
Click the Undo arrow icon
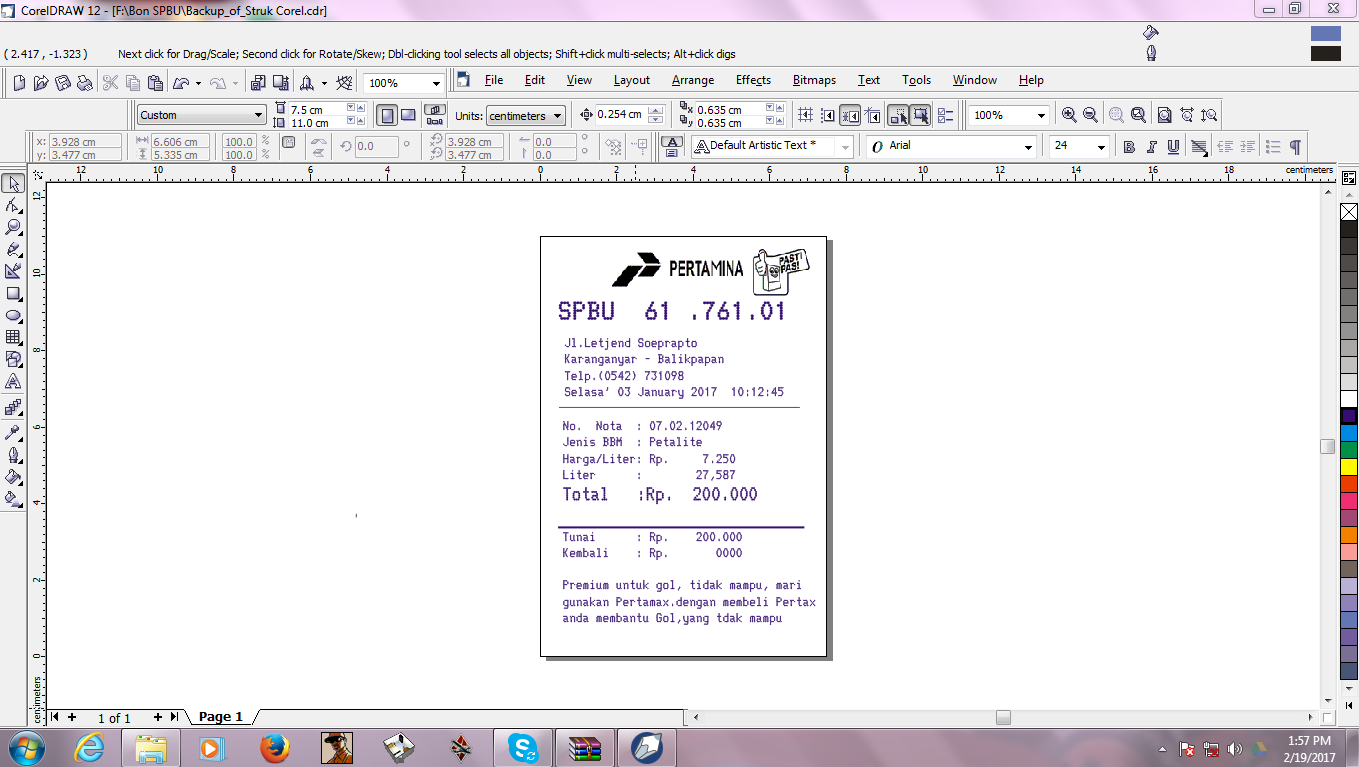(182, 83)
